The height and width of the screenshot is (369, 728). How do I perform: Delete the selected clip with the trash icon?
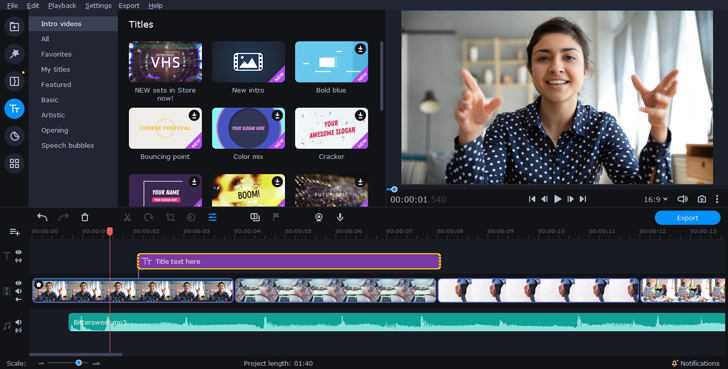(x=84, y=217)
